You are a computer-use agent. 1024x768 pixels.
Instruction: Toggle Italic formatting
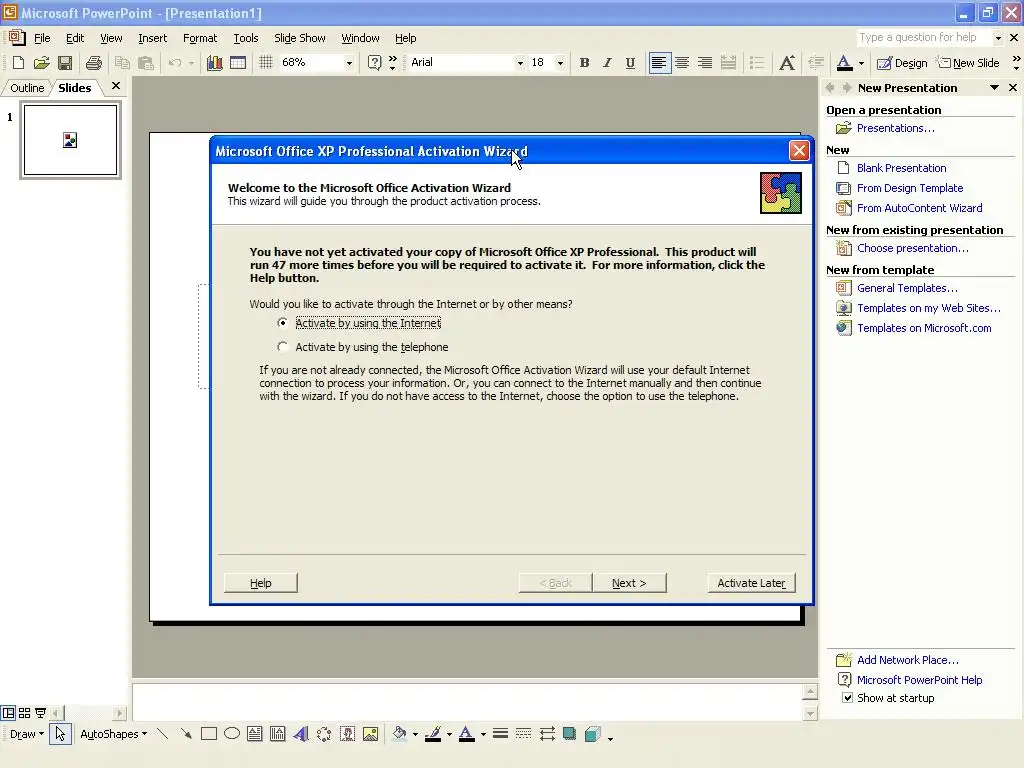(x=607, y=63)
